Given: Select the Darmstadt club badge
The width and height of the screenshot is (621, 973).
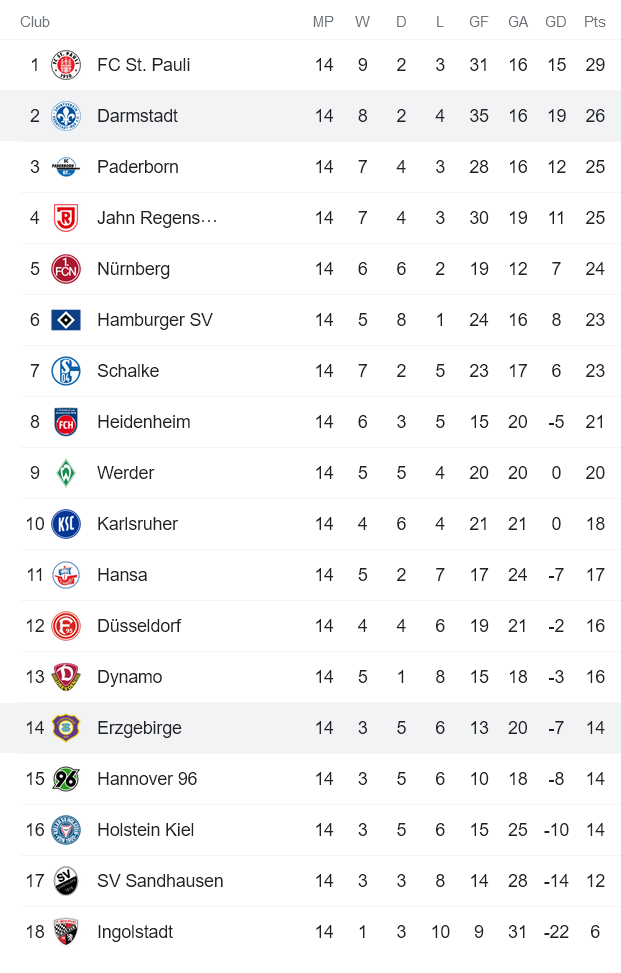Looking at the screenshot, I should [65, 116].
